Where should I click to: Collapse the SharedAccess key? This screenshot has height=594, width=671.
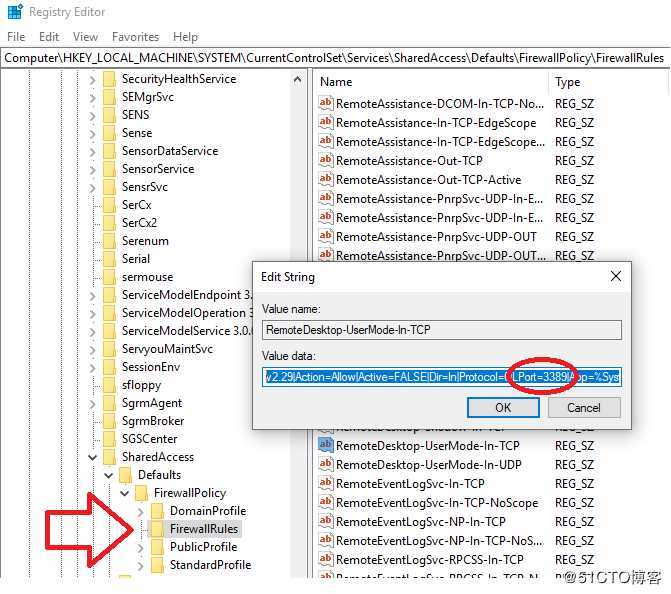92,457
